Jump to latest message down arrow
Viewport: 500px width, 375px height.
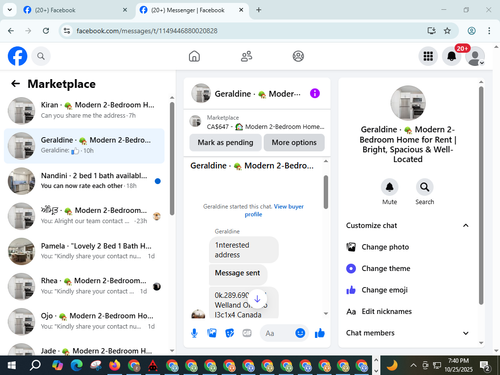click(257, 299)
